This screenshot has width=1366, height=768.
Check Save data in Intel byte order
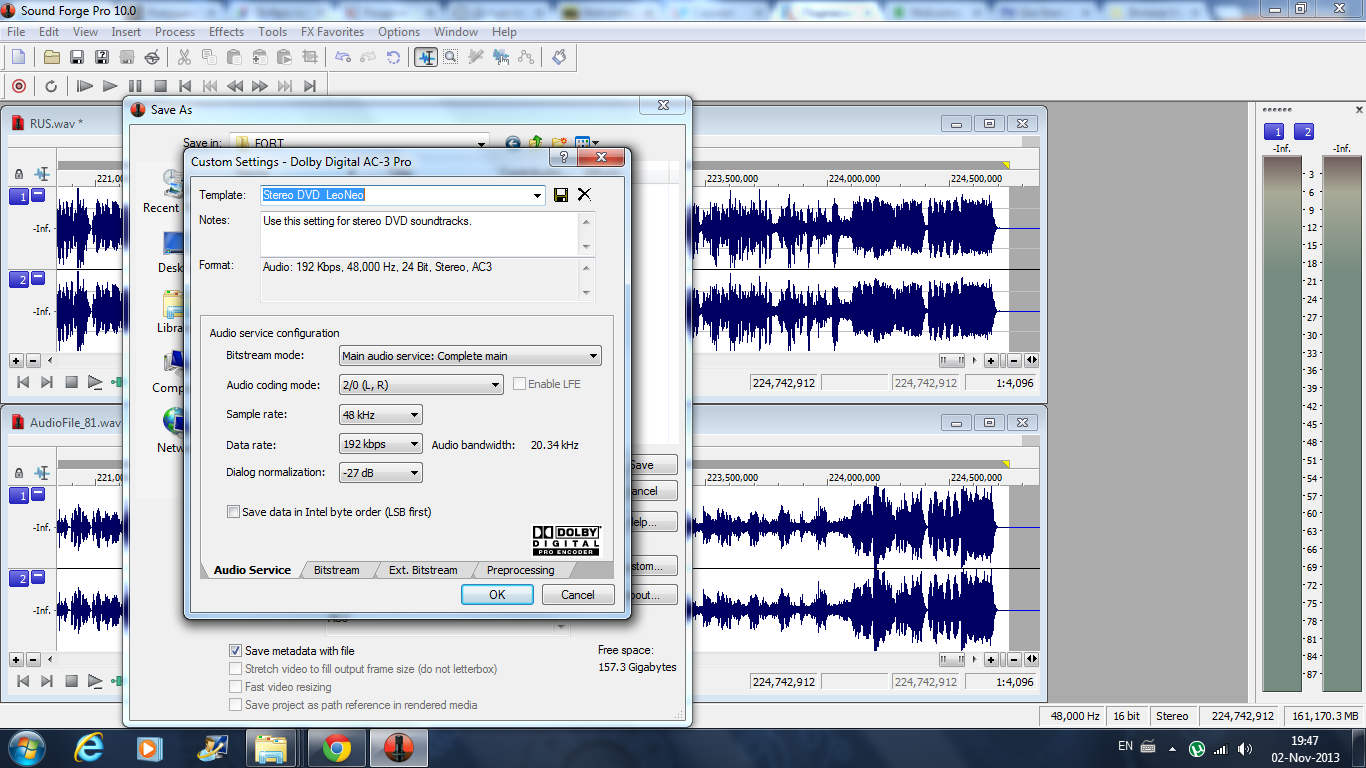233,512
